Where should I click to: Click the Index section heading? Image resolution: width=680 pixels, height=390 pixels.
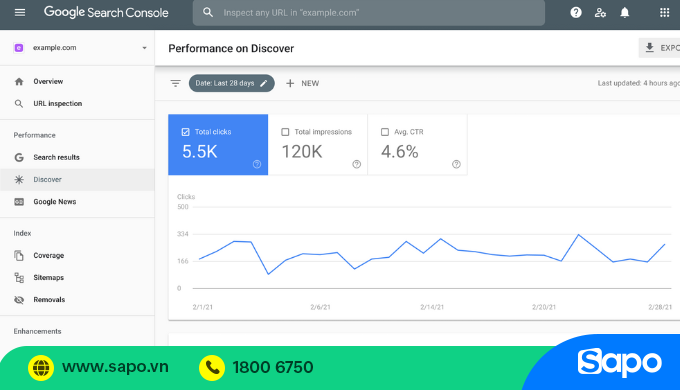(22, 233)
